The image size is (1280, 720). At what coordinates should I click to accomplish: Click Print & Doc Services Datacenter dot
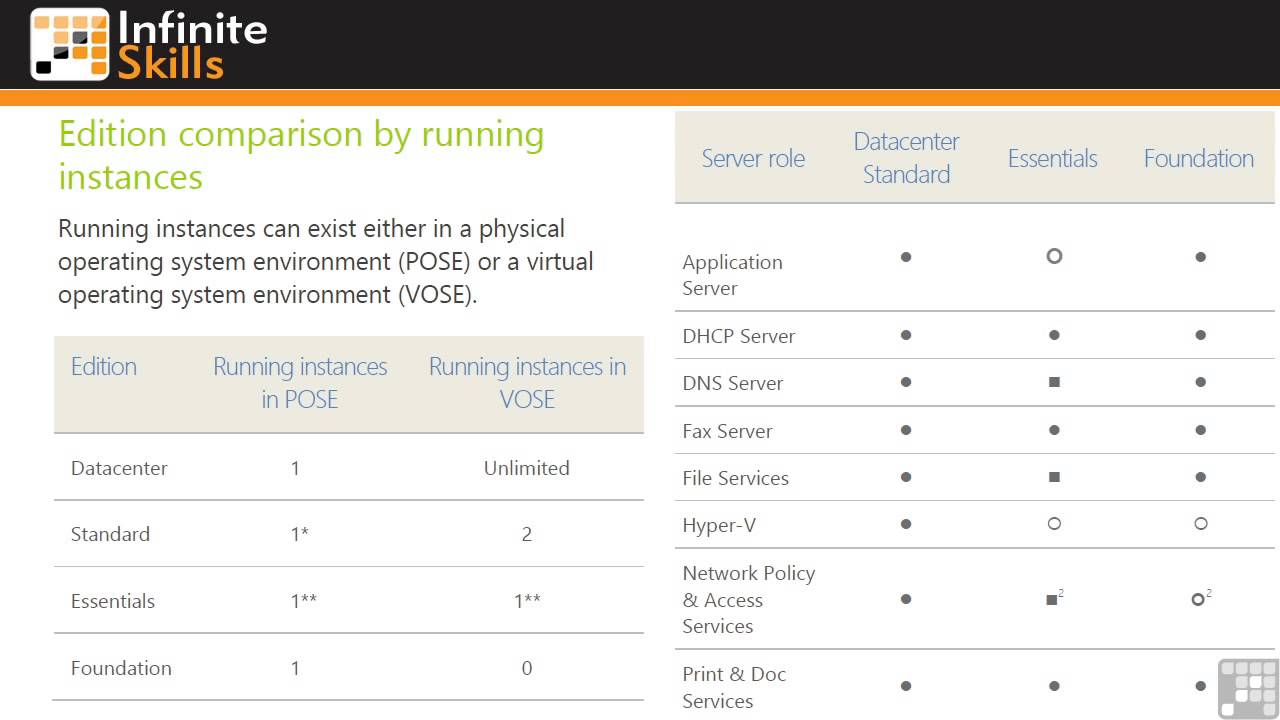pyautogui.click(x=906, y=686)
